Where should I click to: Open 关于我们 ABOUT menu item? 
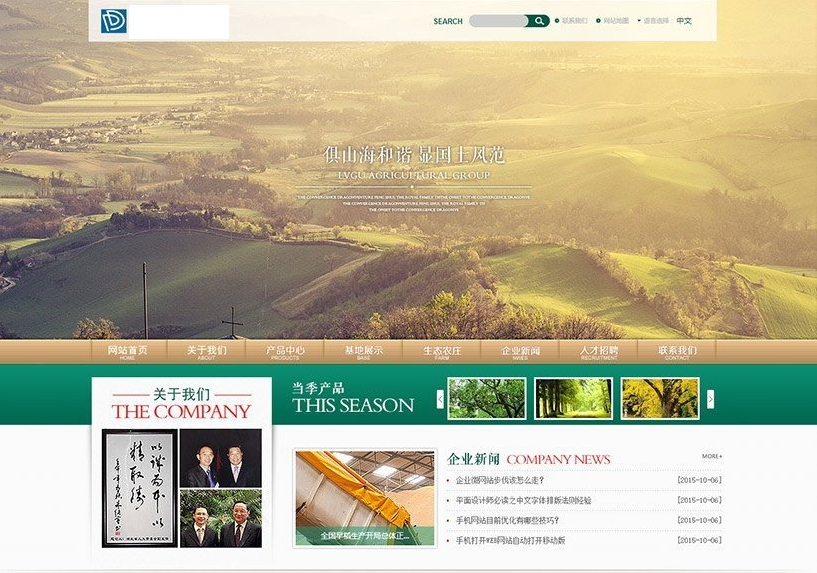point(206,352)
